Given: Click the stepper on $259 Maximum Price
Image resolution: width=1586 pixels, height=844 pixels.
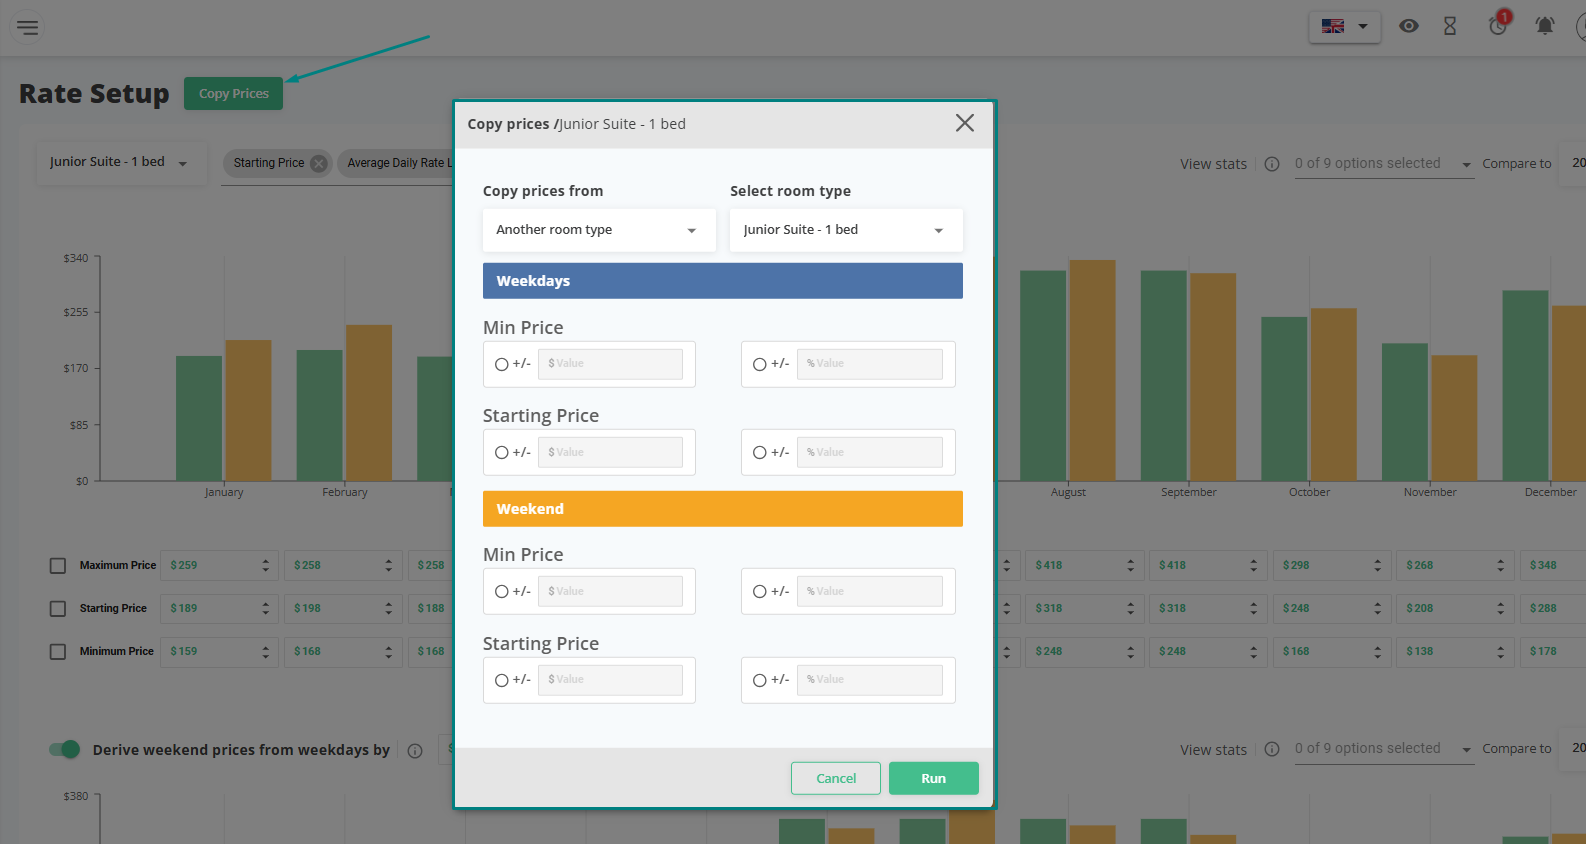Looking at the screenshot, I should [x=266, y=566].
